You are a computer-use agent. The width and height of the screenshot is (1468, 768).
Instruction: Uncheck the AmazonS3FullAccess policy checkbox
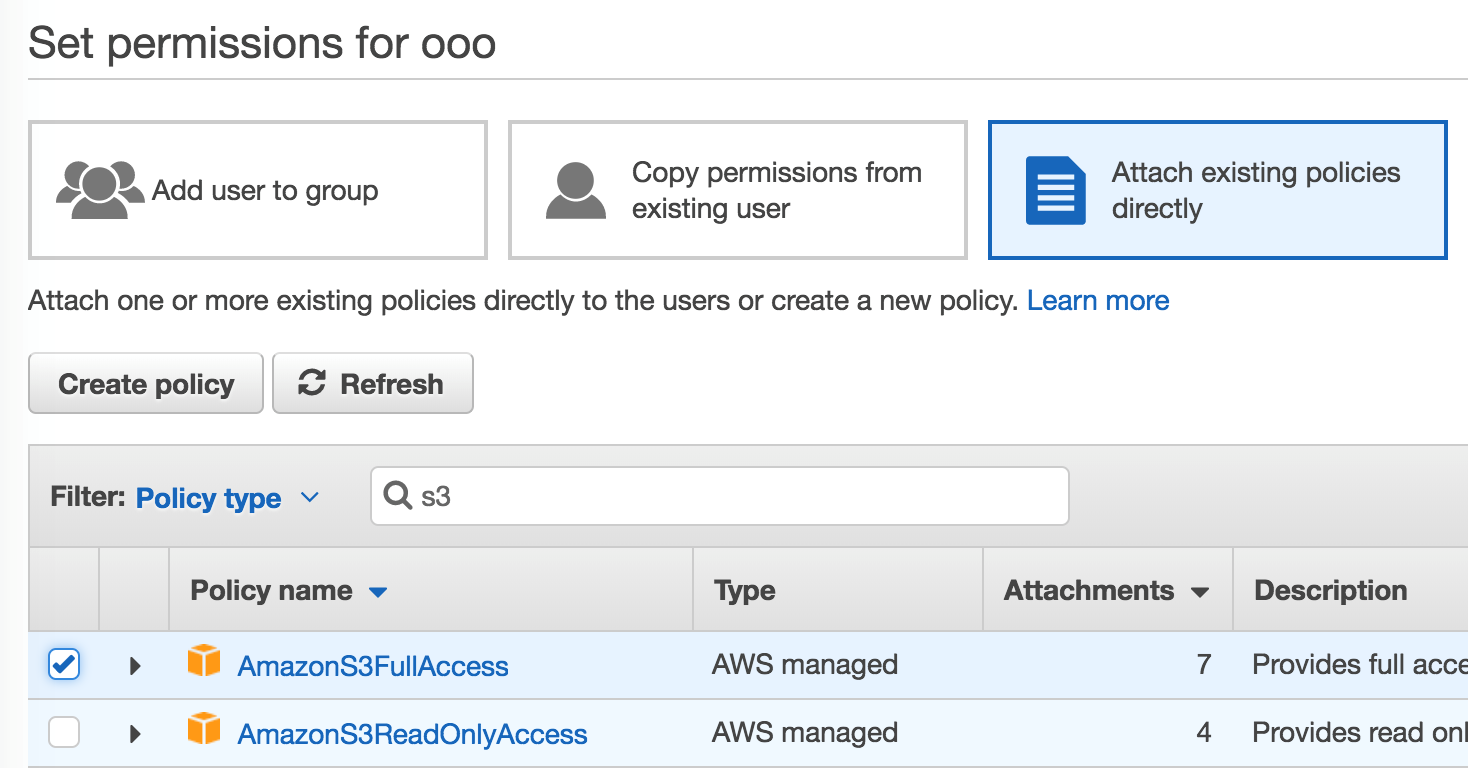(64, 664)
